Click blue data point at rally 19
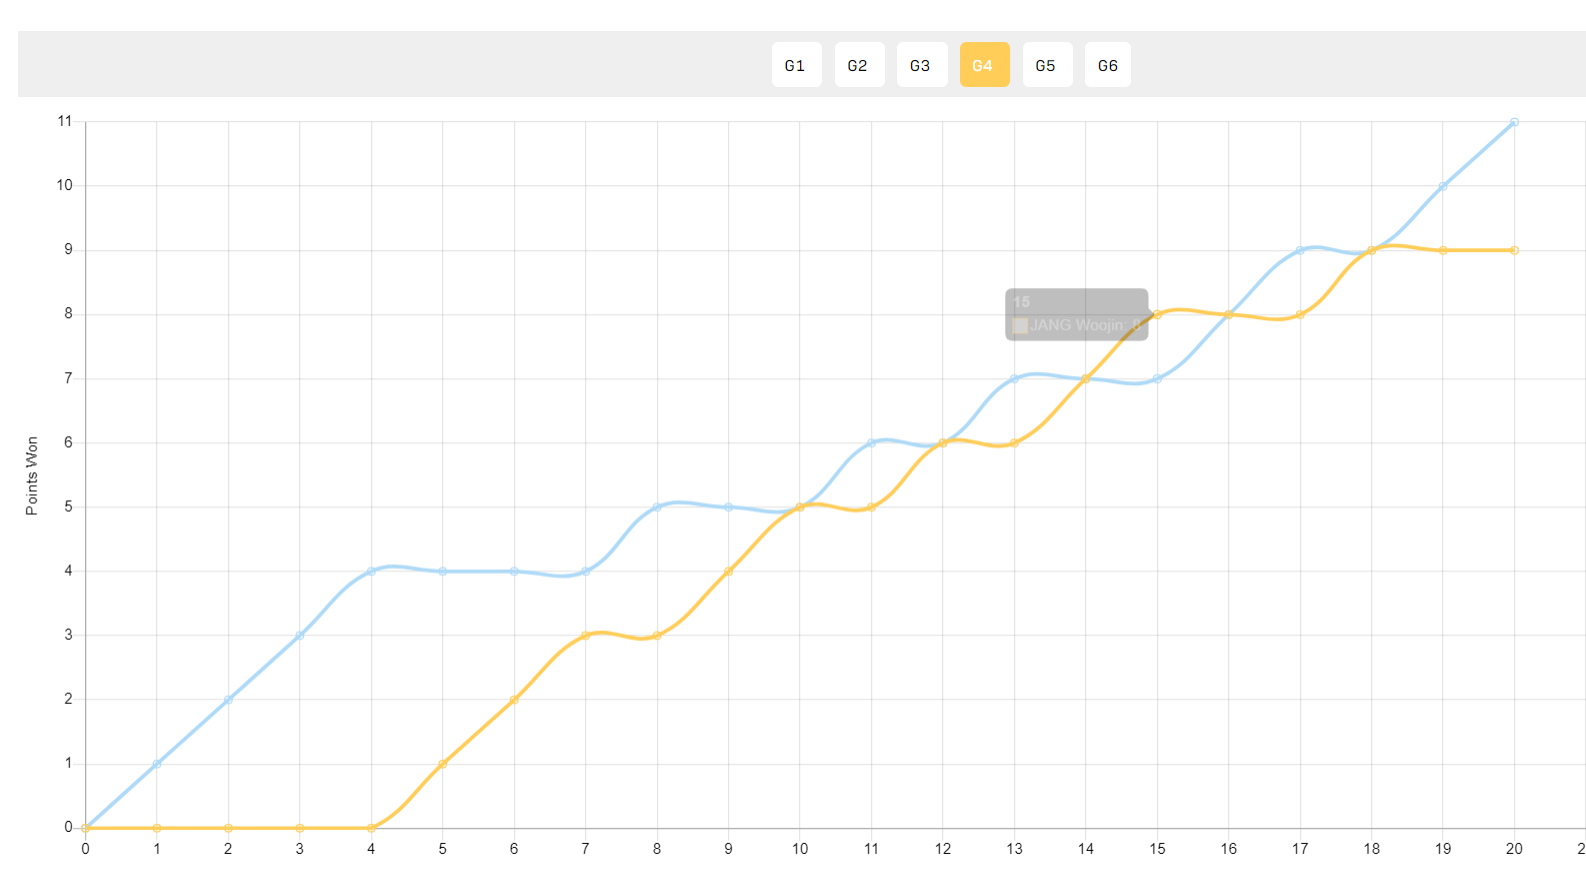The height and width of the screenshot is (878, 1586). coord(1443,186)
